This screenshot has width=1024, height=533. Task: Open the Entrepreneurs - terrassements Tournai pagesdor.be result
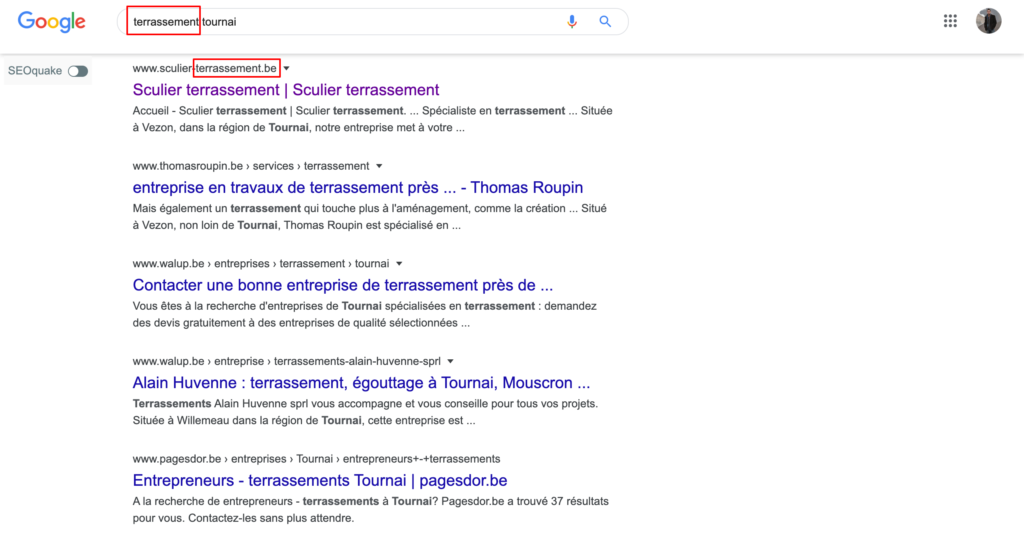[320, 481]
